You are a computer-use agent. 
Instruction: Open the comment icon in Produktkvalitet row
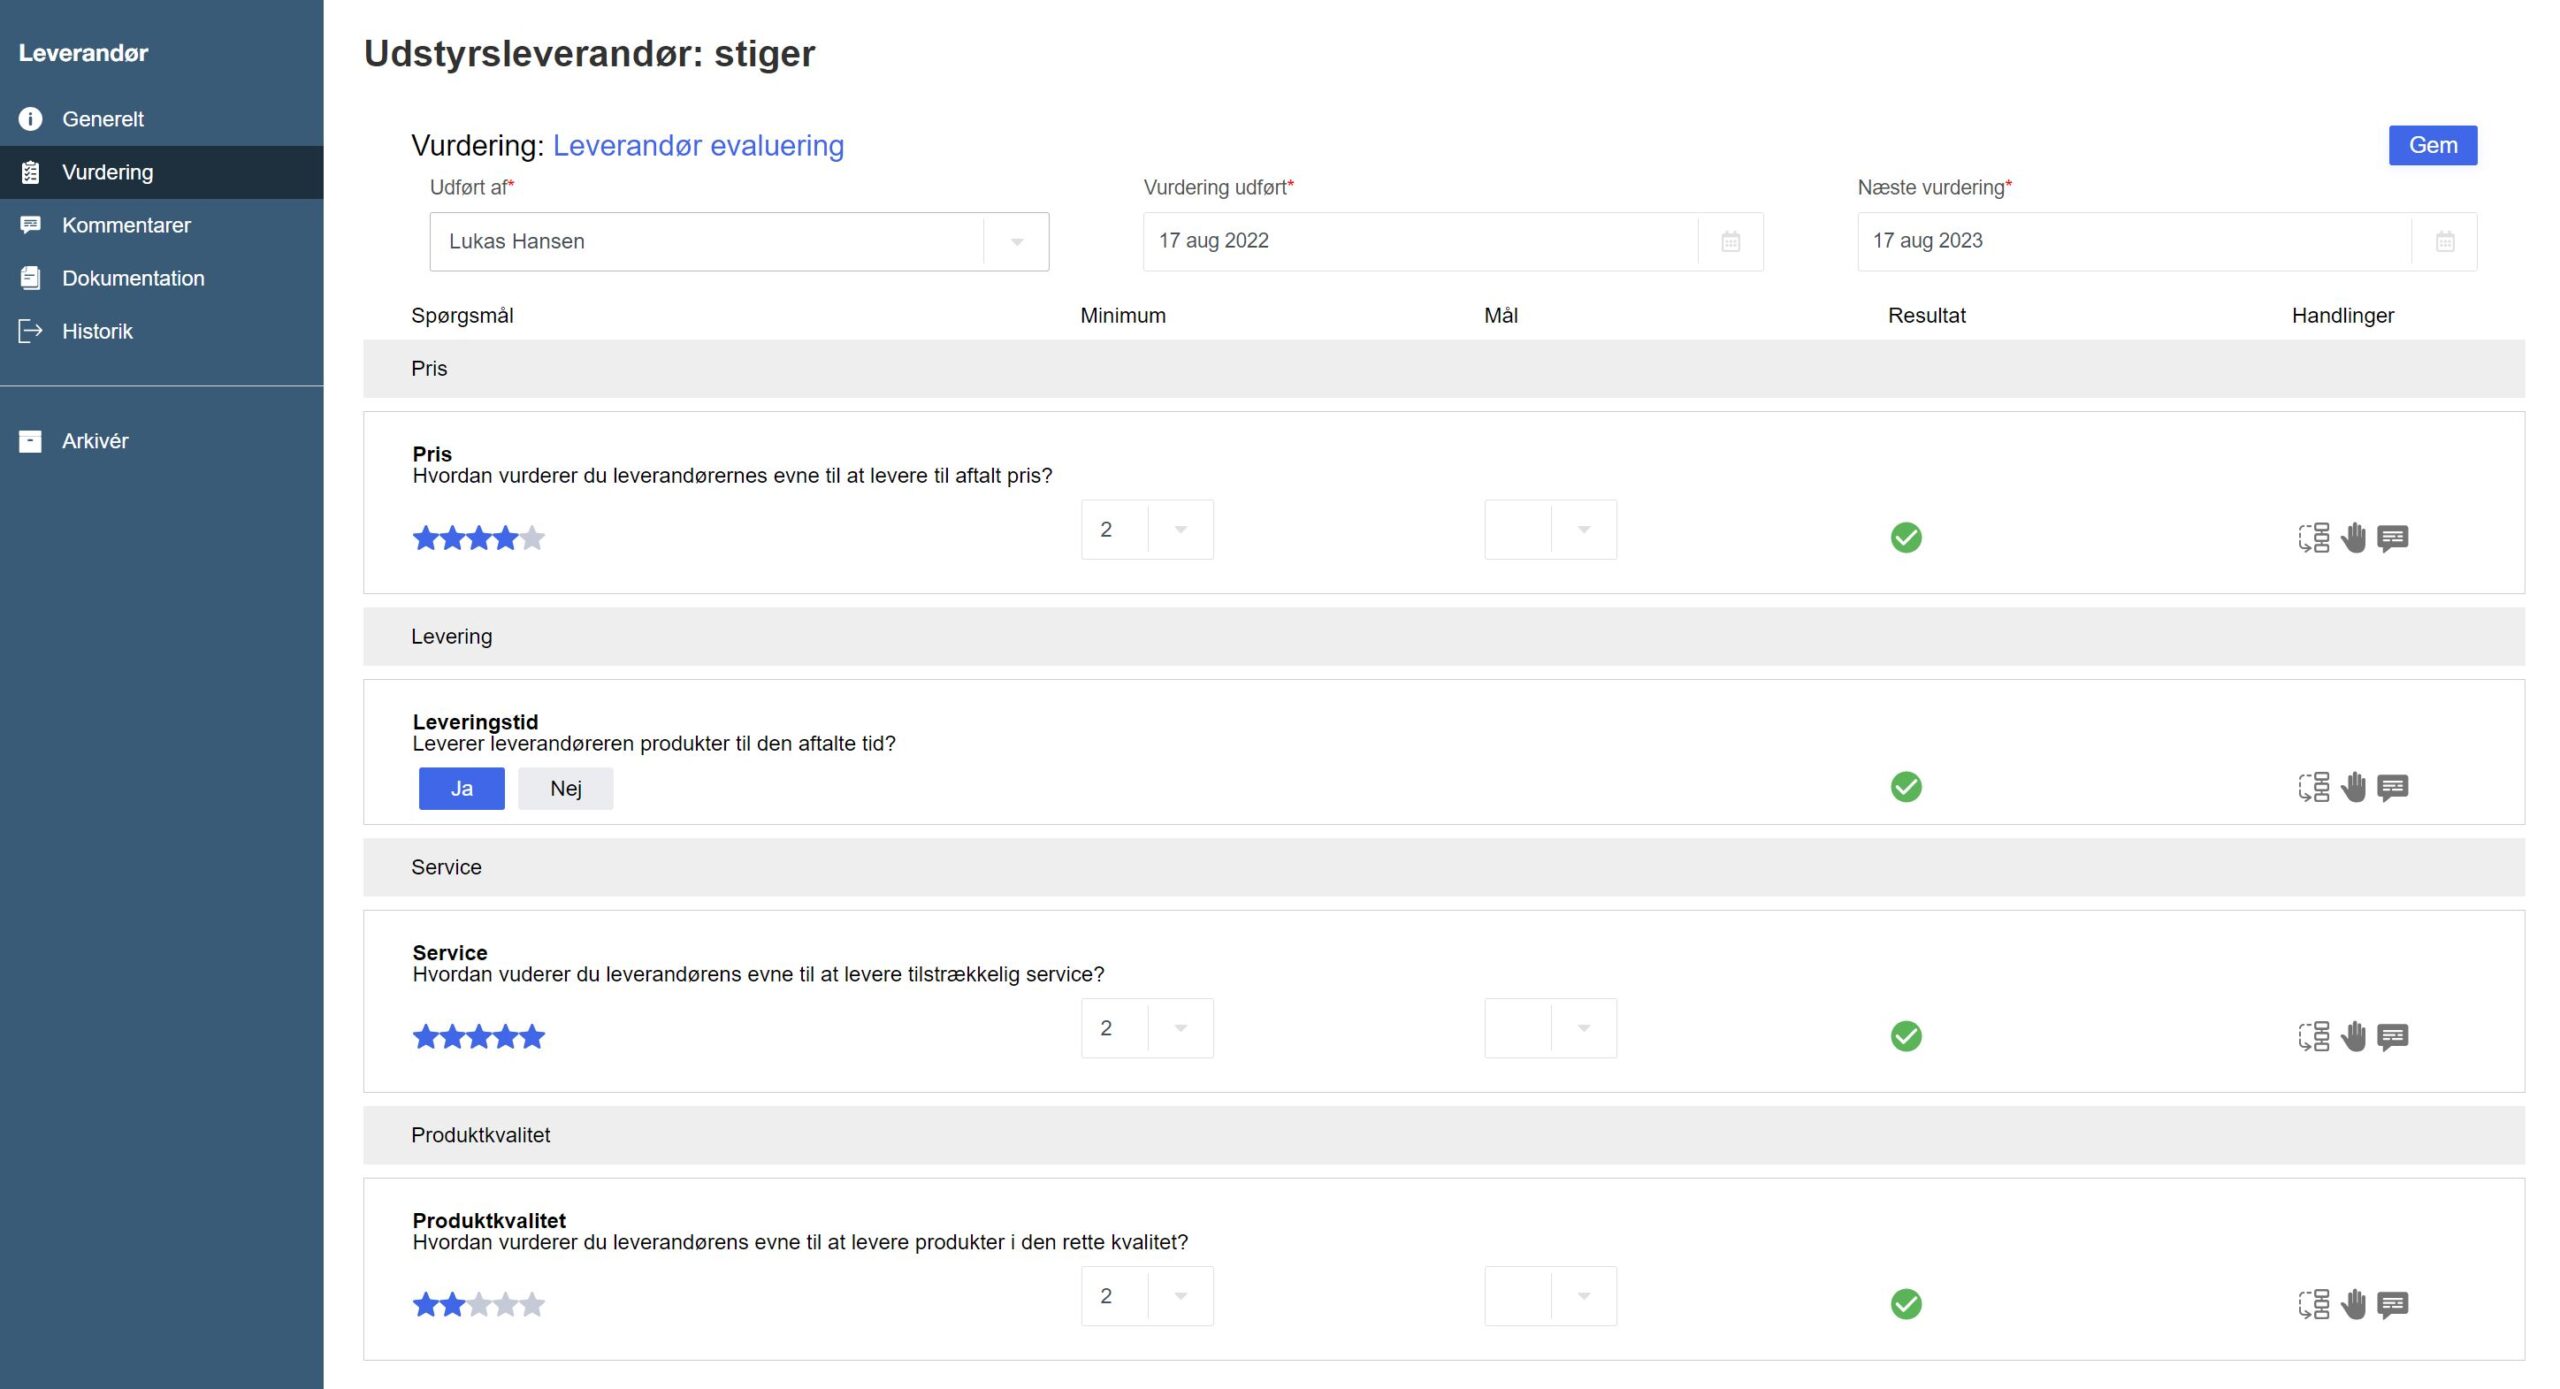[2392, 1304]
